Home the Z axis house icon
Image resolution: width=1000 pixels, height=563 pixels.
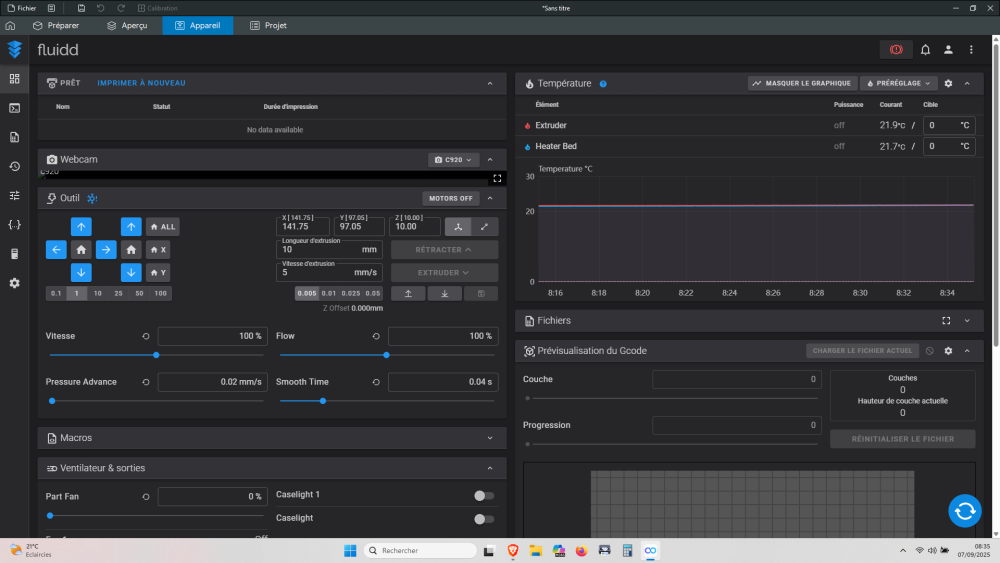coord(131,249)
